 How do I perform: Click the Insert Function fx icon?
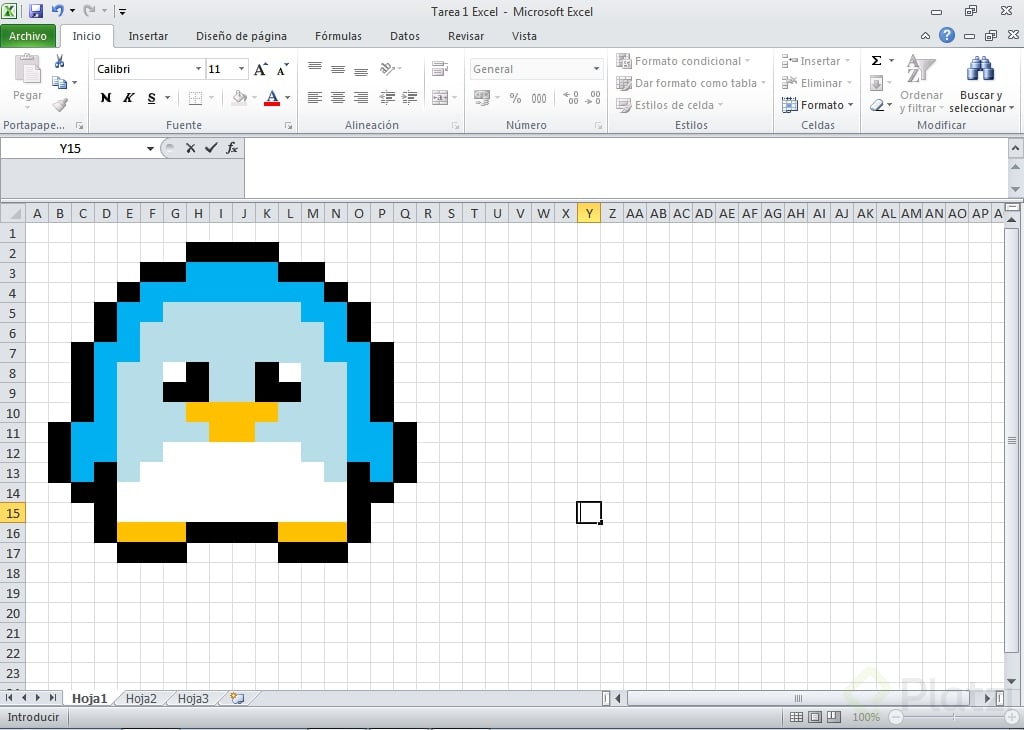click(232, 148)
